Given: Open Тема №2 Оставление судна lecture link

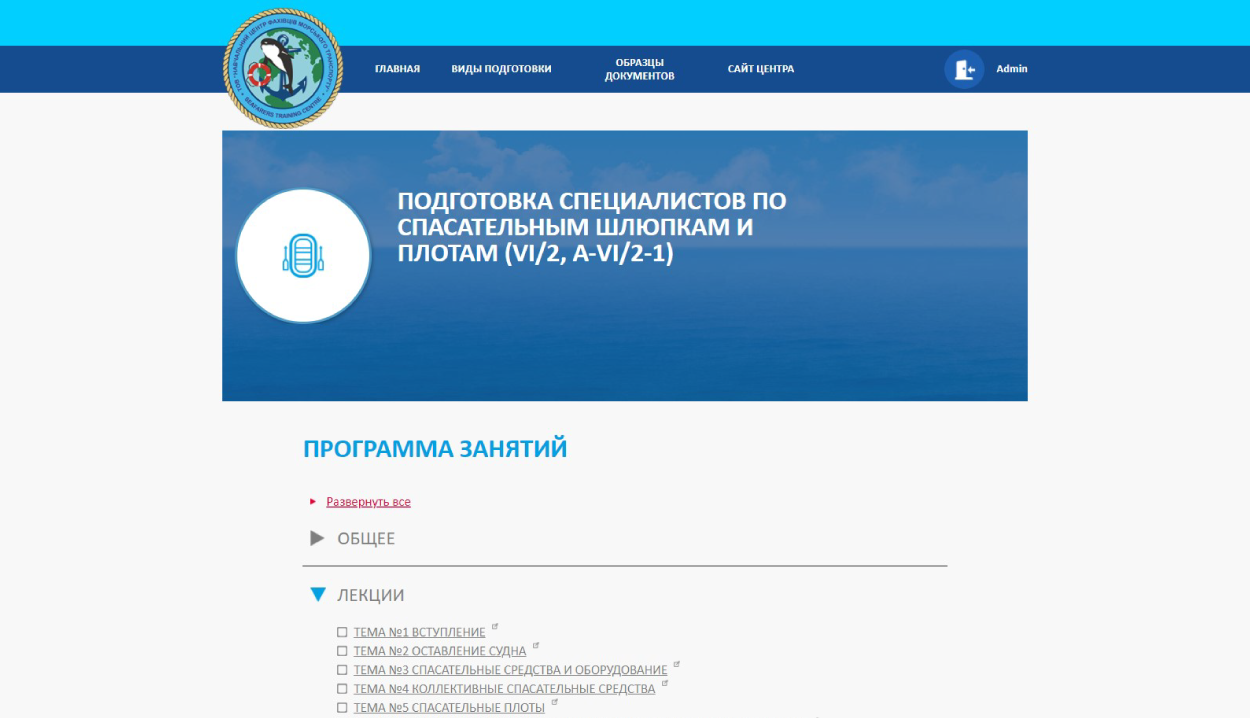Looking at the screenshot, I should (x=440, y=651).
